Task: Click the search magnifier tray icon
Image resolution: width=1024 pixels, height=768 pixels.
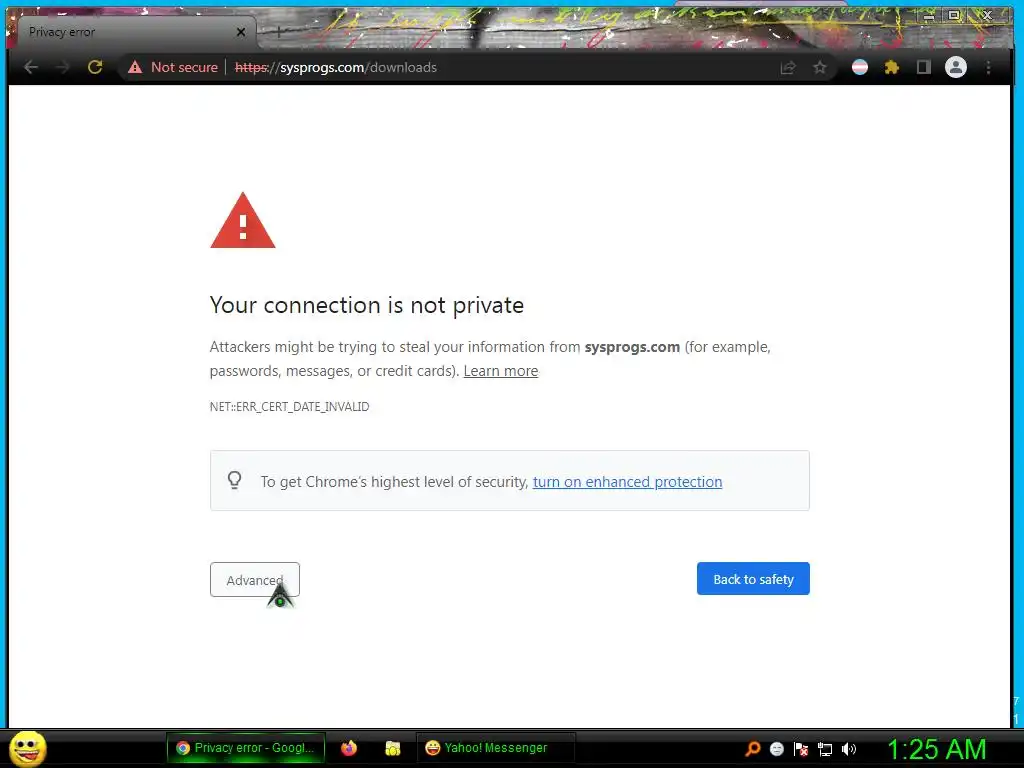Action: tap(752, 749)
